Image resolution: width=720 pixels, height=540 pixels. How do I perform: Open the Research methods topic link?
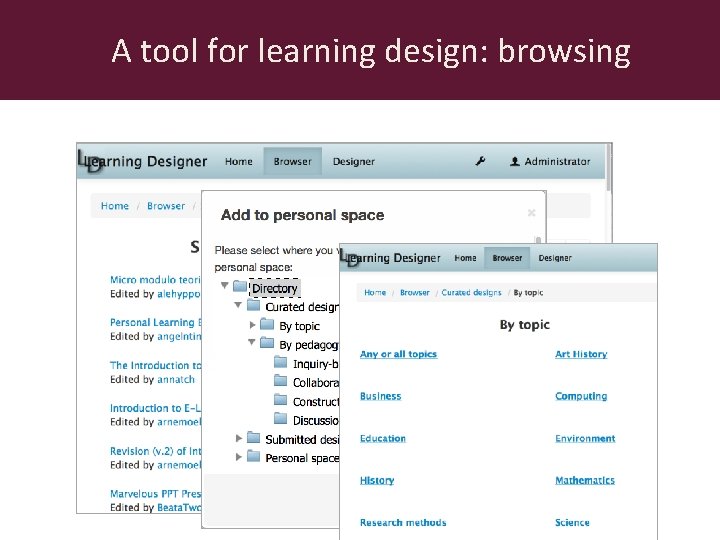pyautogui.click(x=403, y=523)
